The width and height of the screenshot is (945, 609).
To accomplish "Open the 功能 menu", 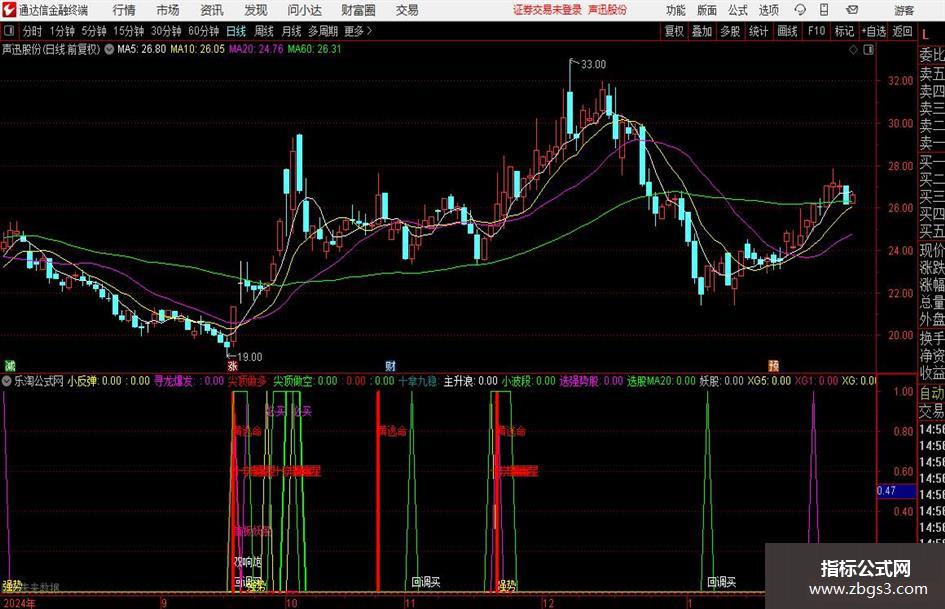I will 675,10.
